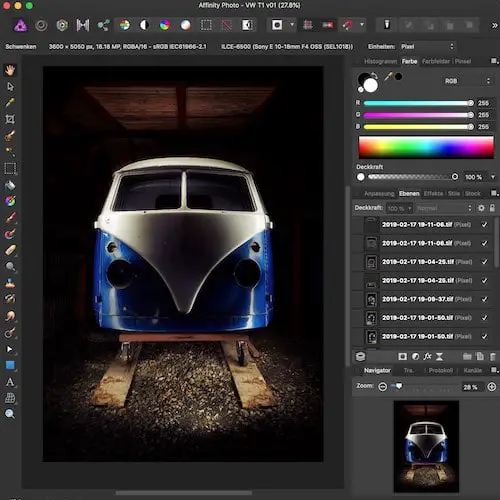The width and height of the screenshot is (500, 500).
Task: Click the Invert Pixel Selection icon
Action: click(x=247, y=25)
